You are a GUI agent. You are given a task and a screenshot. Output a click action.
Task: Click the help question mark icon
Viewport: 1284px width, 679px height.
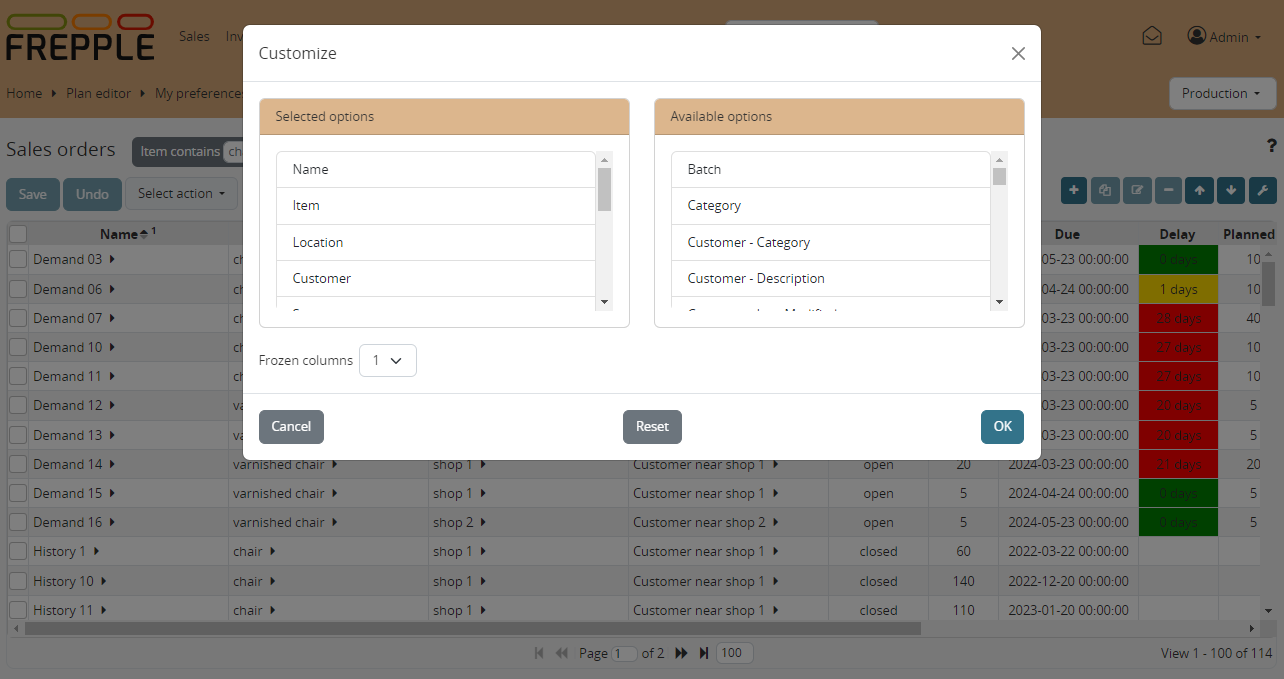[1271, 146]
